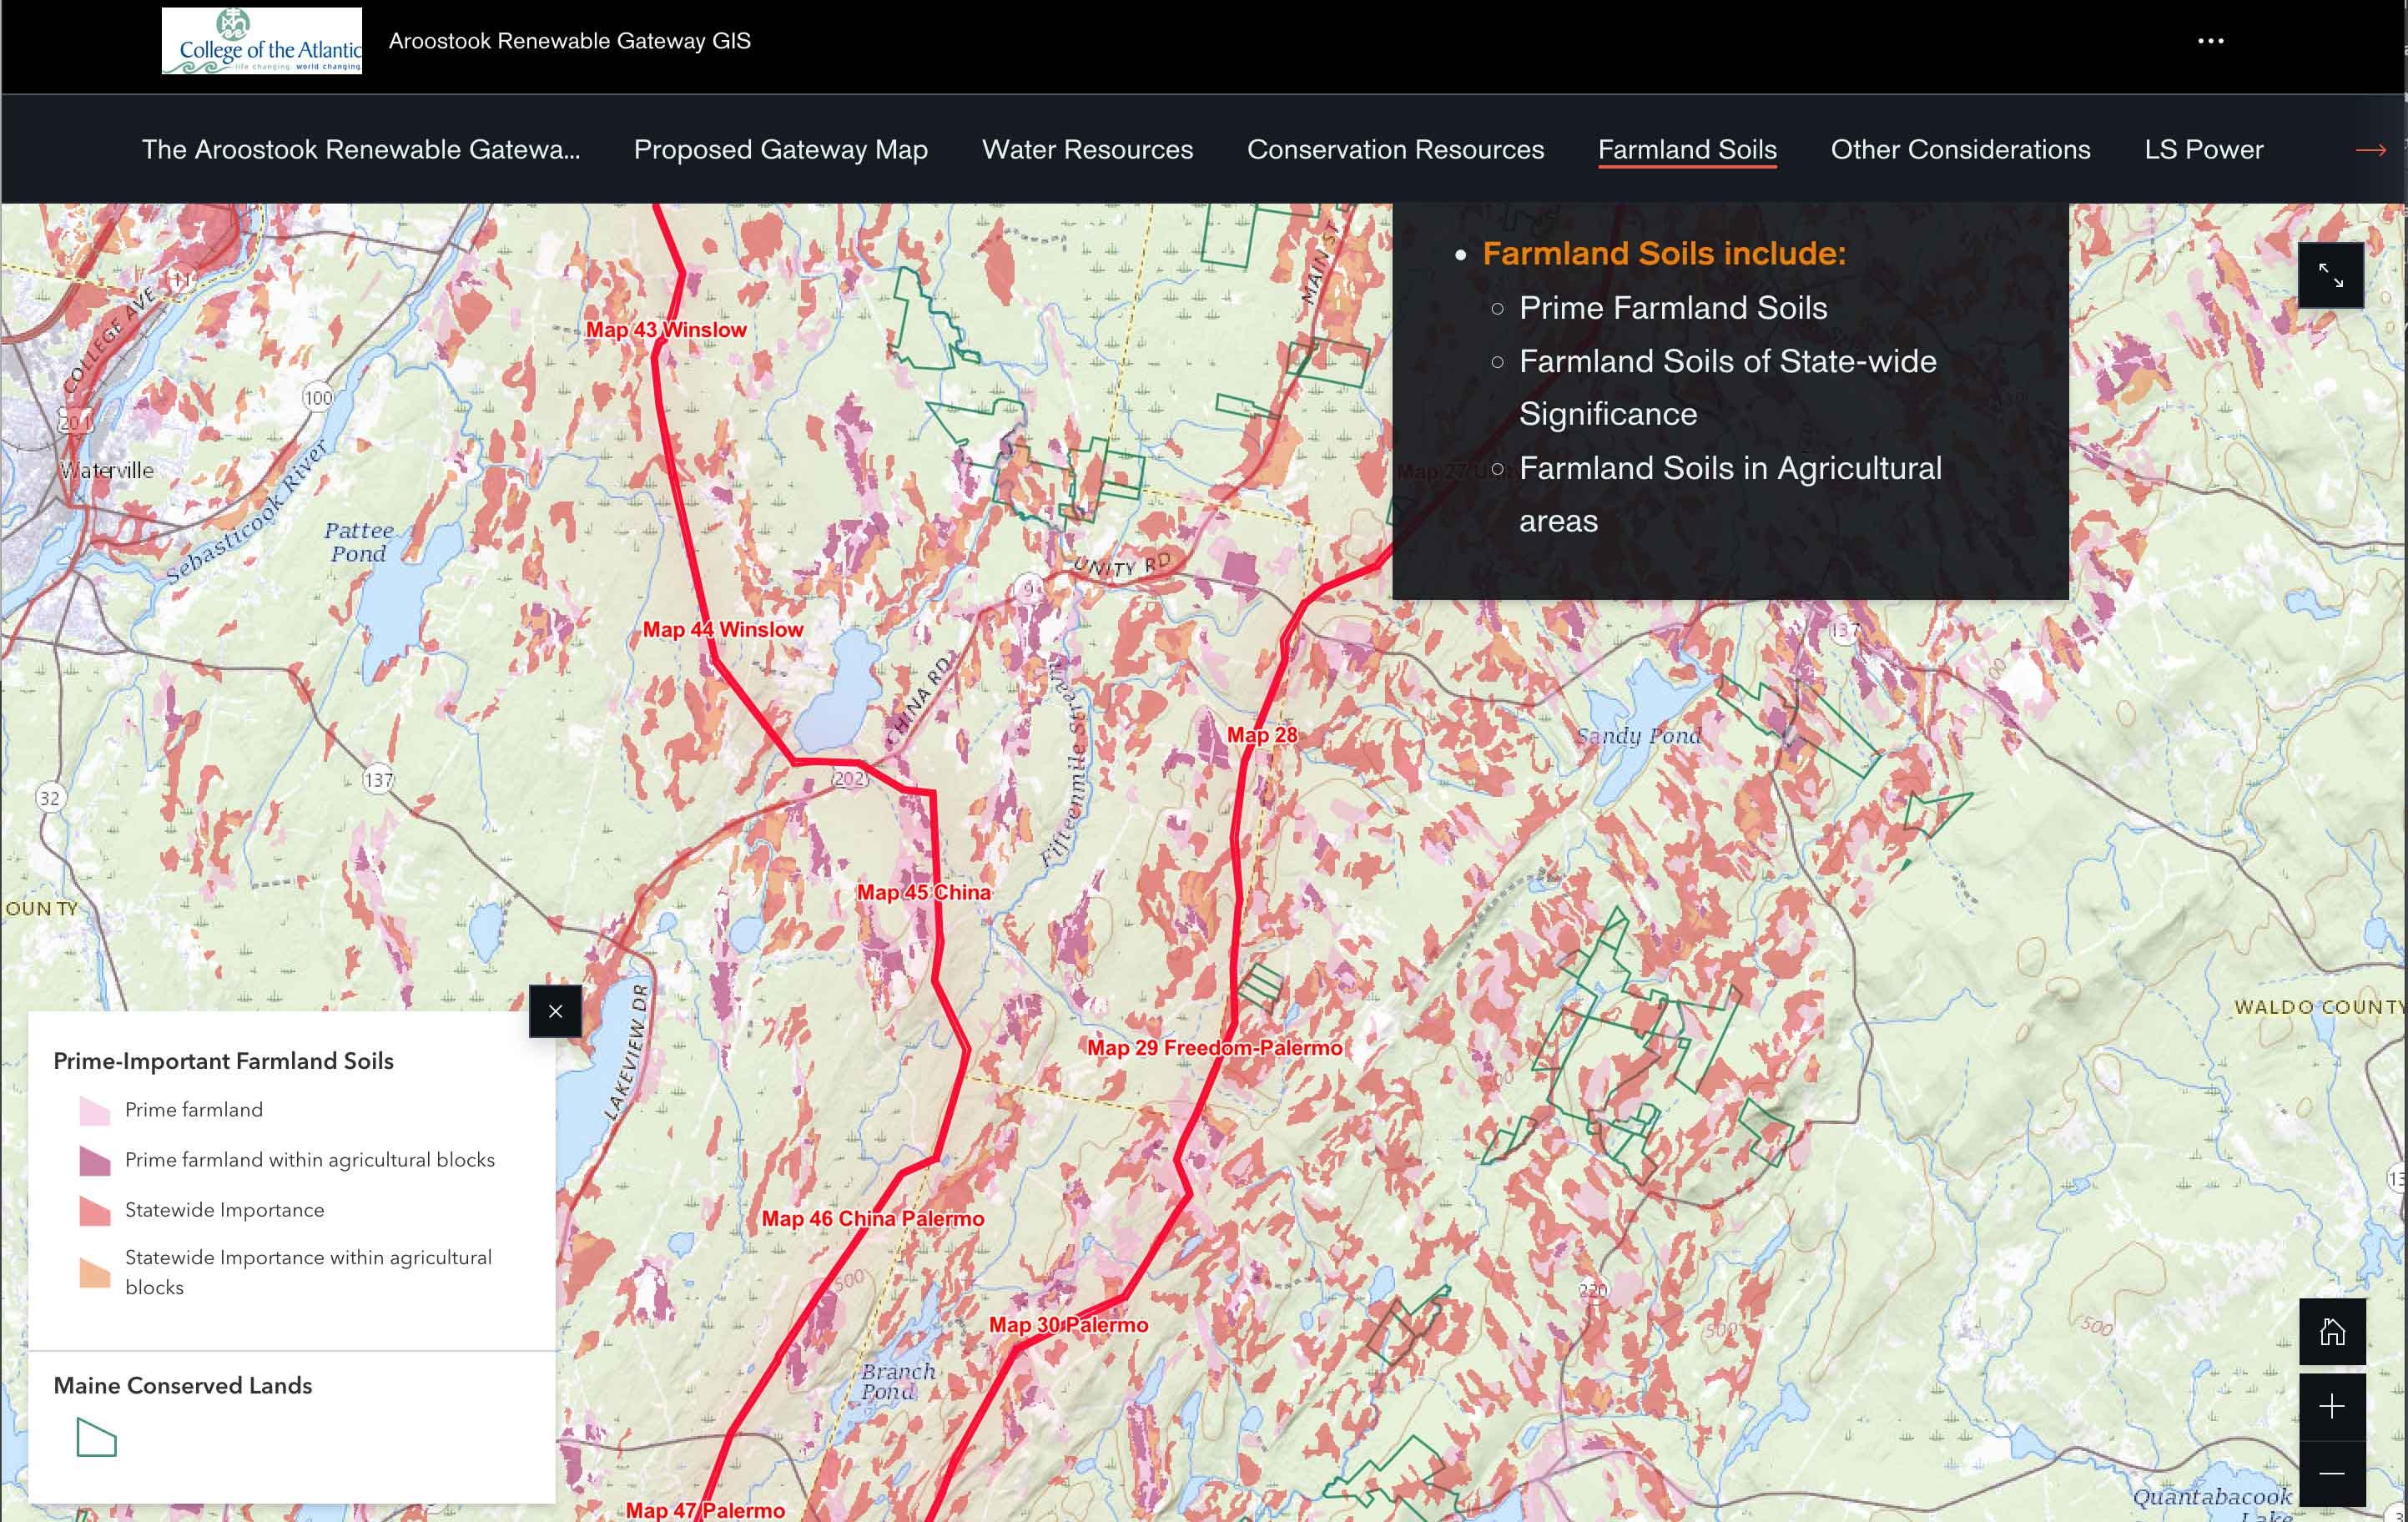Click the route 220 marker label
2408x1522 pixels.
[x=1593, y=1290]
